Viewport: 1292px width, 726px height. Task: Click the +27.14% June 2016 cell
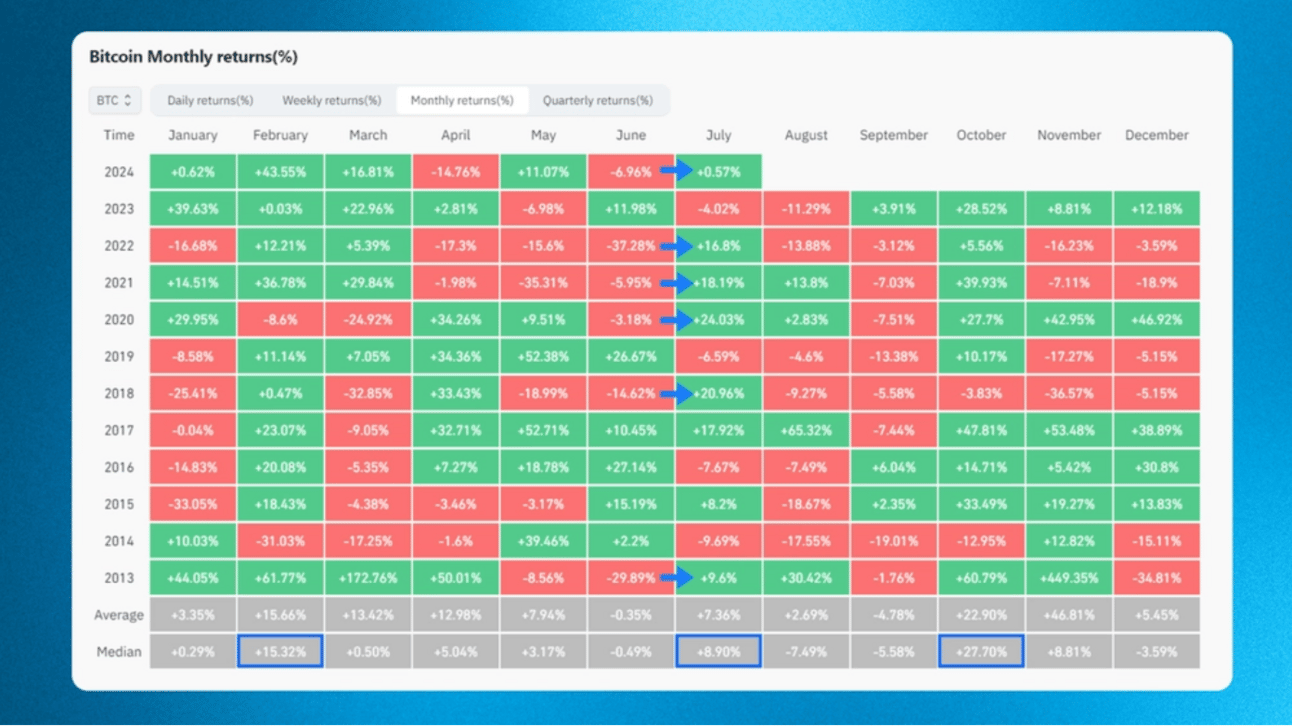tap(631, 467)
